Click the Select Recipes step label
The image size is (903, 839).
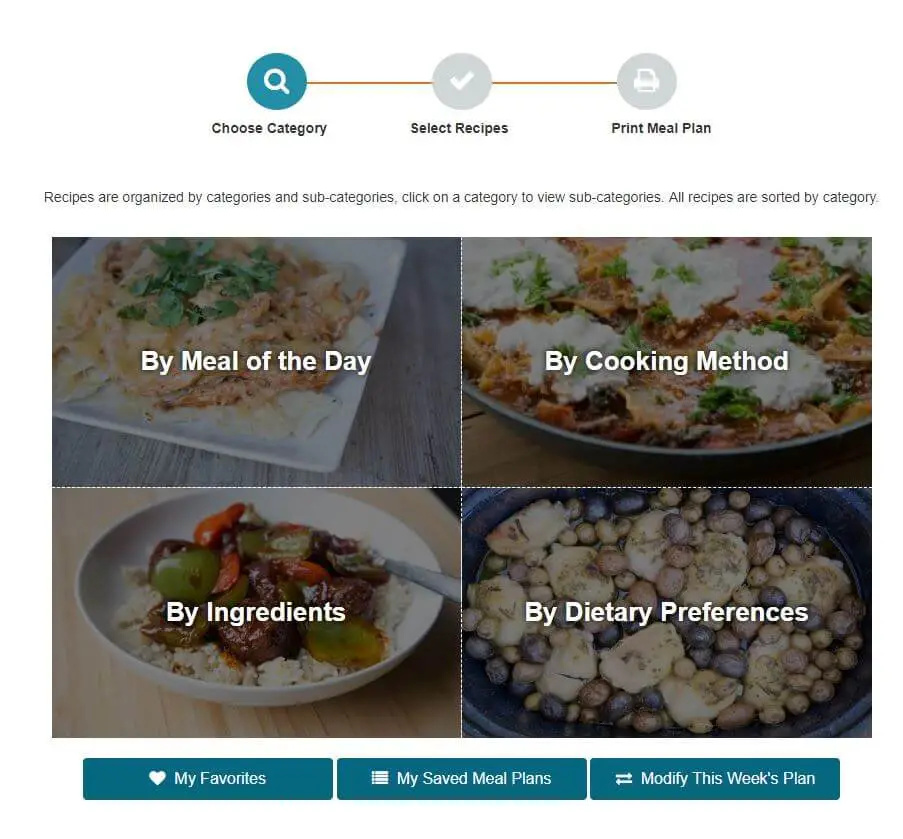(459, 128)
